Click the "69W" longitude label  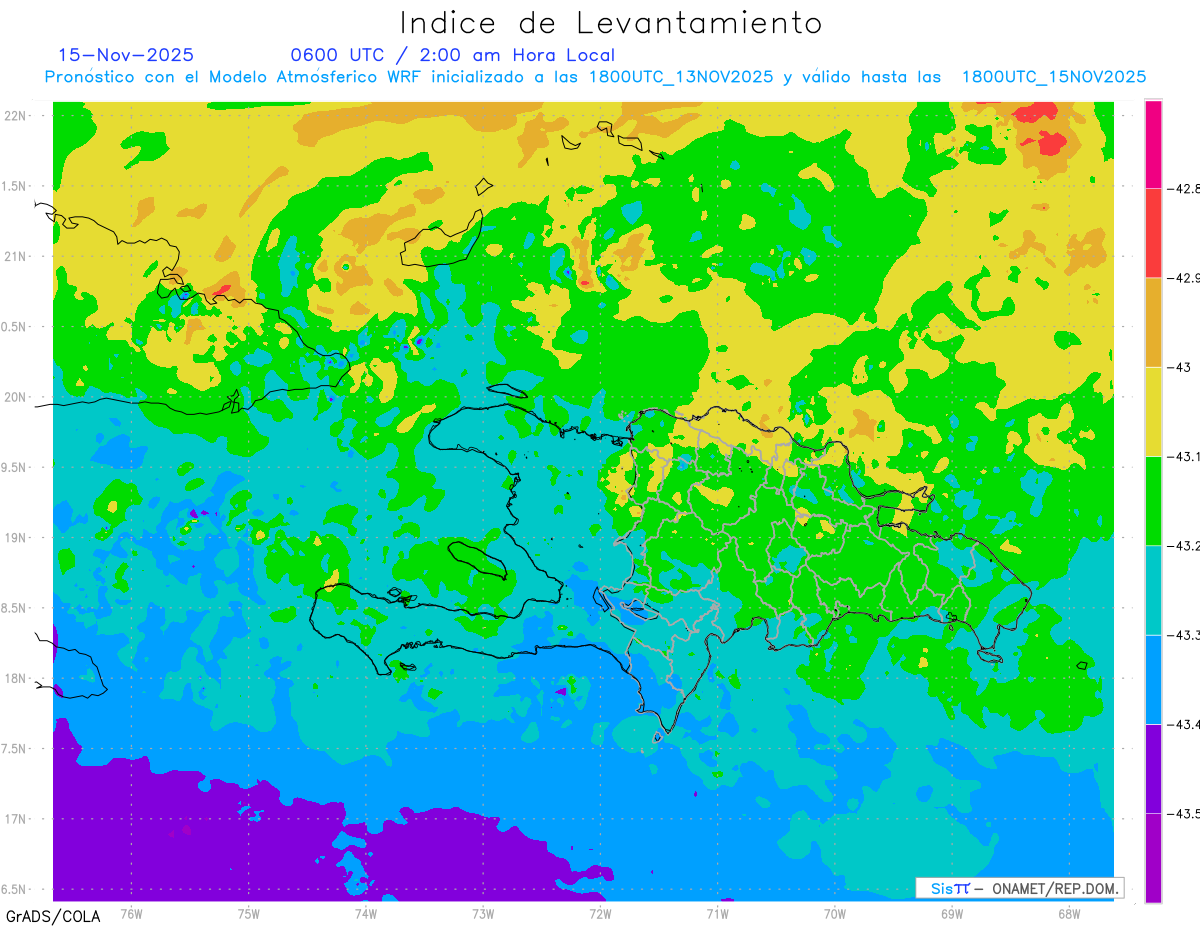[951, 912]
